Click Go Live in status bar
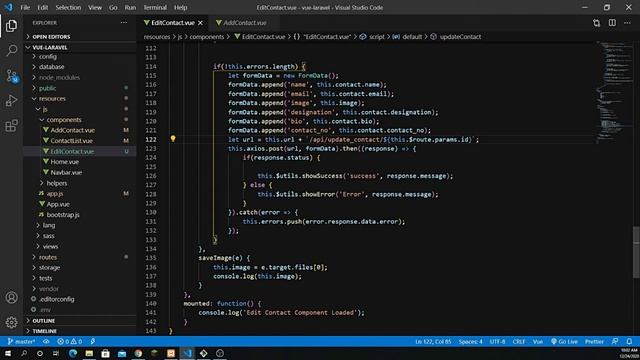Viewport: 640px width, 360px height. 564,341
